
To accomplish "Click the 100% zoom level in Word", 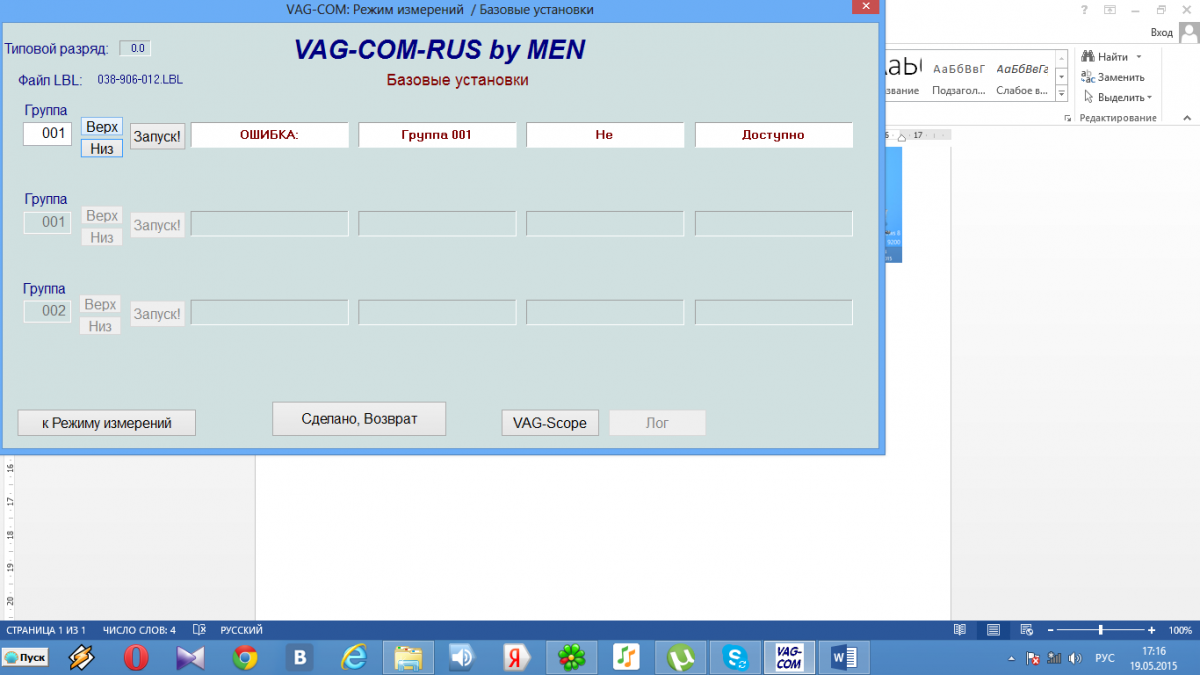I will [1180, 630].
